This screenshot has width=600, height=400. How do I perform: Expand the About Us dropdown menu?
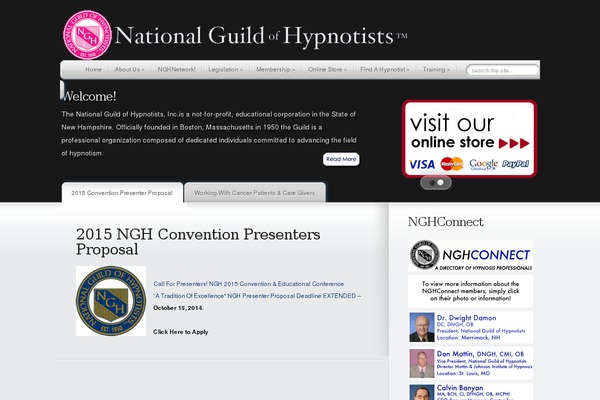[x=129, y=70]
